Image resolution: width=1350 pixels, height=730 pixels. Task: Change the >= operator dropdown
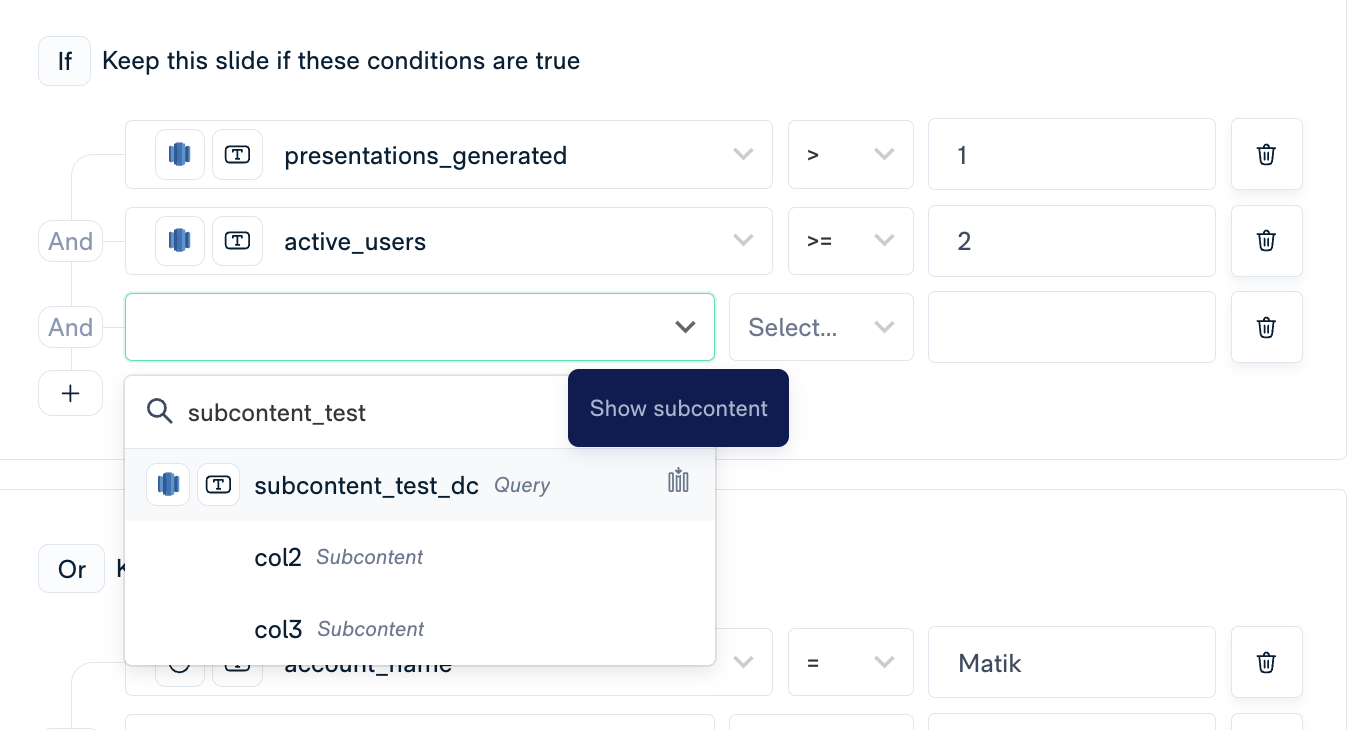click(x=850, y=241)
